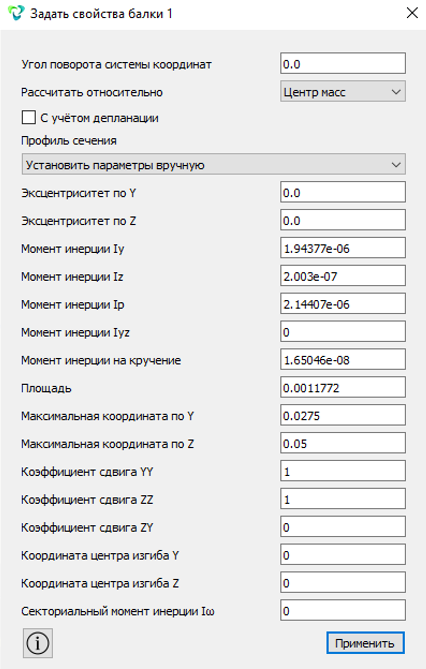Focus the 'Коэффициент сдвига ZY' field
This screenshot has height=669, width=426.
(x=343, y=527)
